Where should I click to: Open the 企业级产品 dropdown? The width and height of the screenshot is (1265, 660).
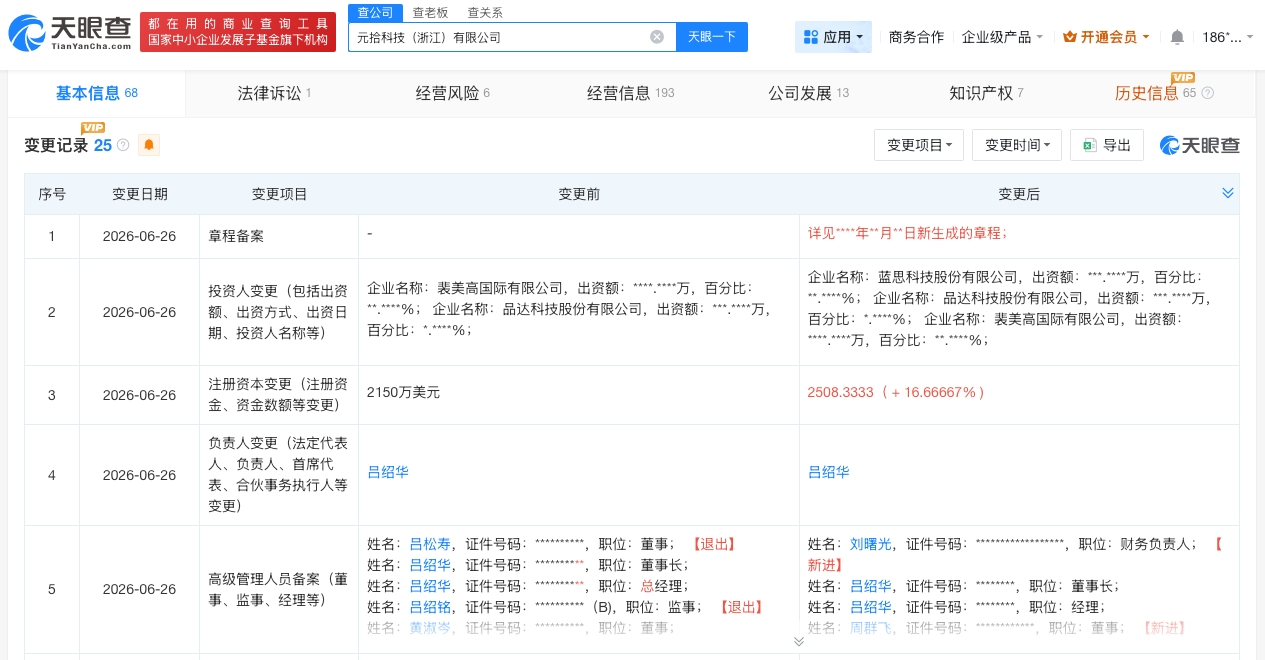pyautogui.click(x=1002, y=37)
